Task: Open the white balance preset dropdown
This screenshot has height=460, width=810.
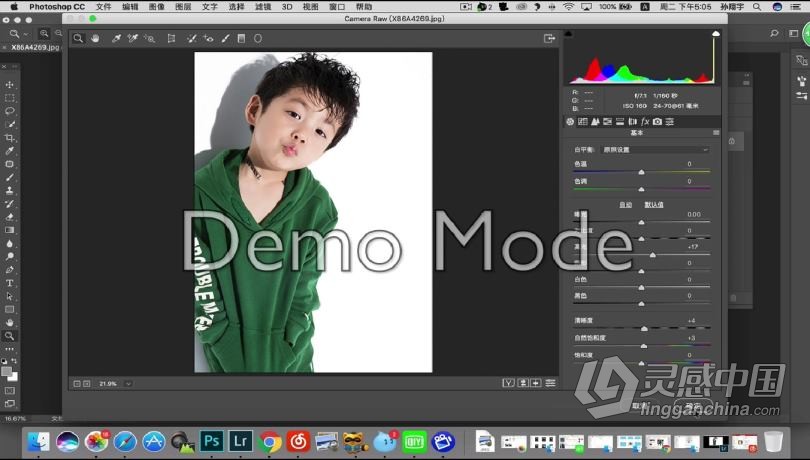Action: click(x=655, y=149)
